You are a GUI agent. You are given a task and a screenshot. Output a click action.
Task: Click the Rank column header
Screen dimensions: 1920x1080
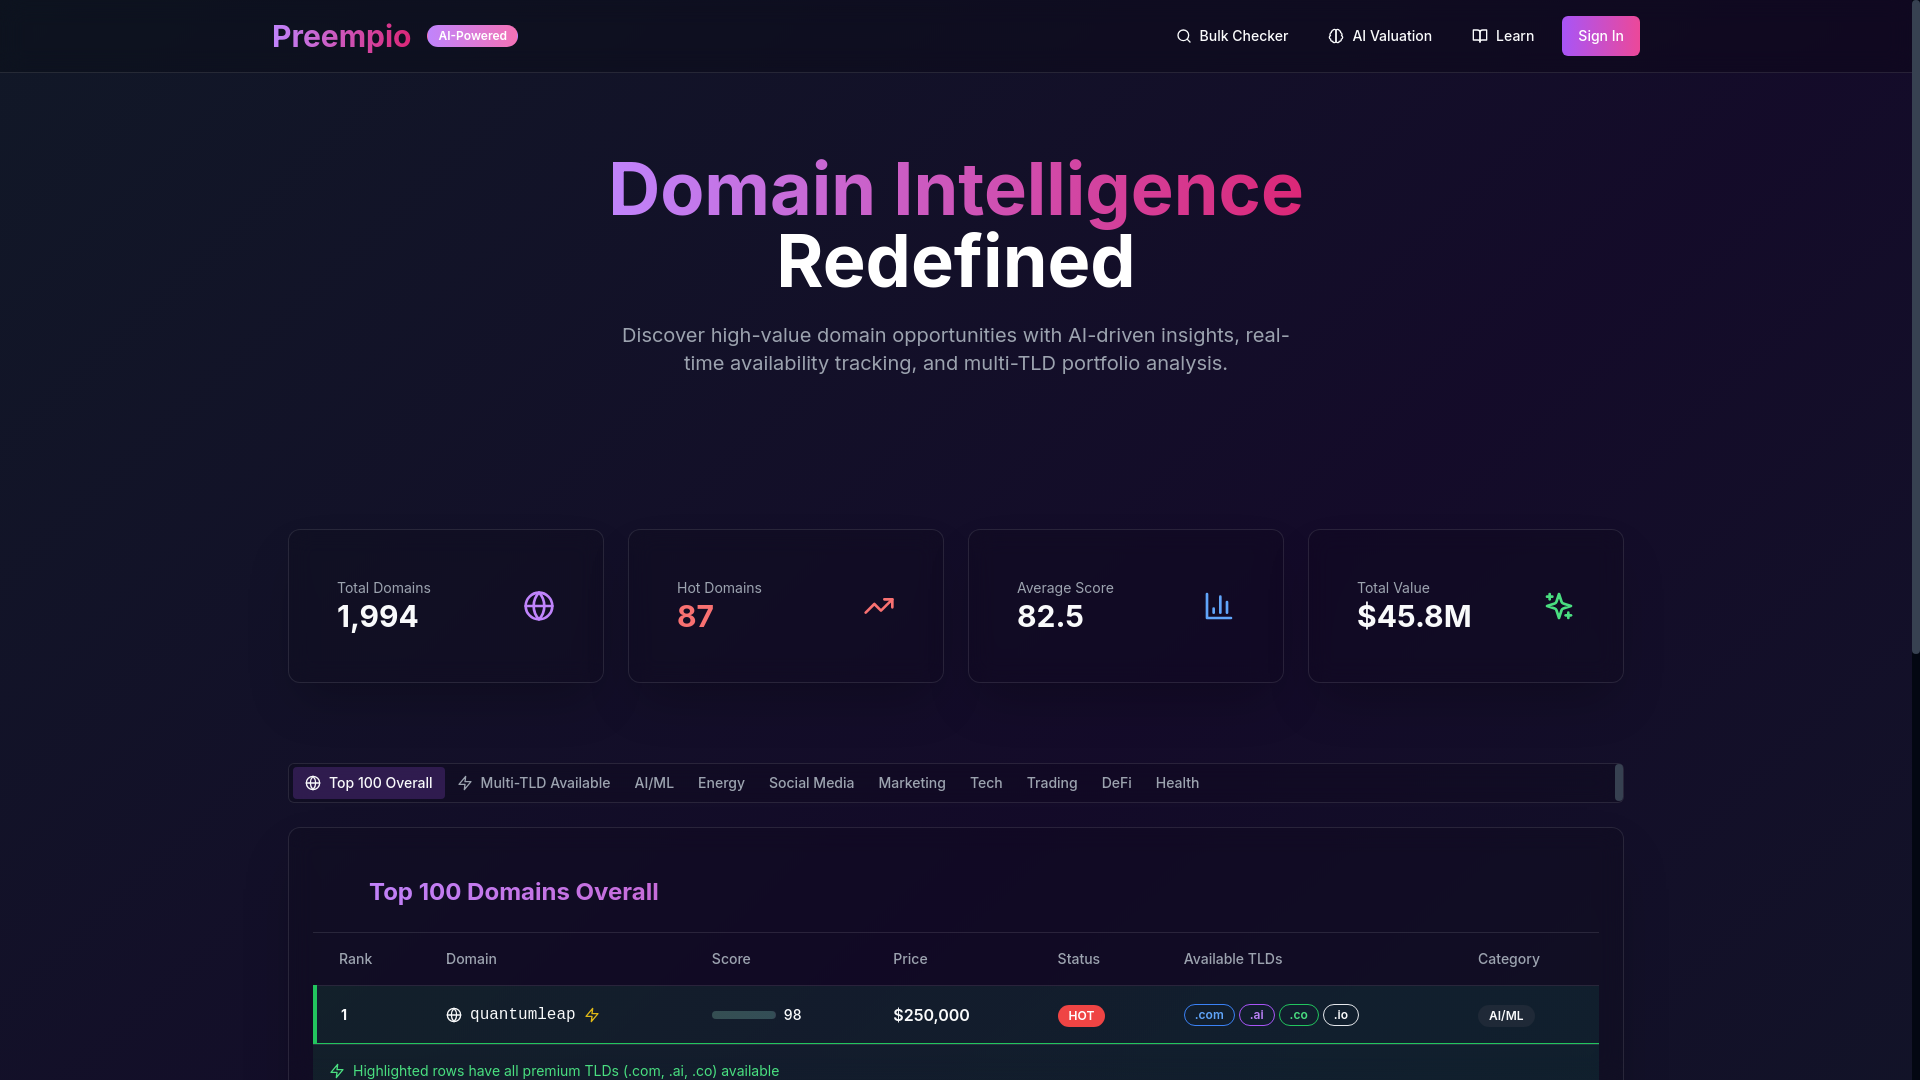tap(355, 959)
